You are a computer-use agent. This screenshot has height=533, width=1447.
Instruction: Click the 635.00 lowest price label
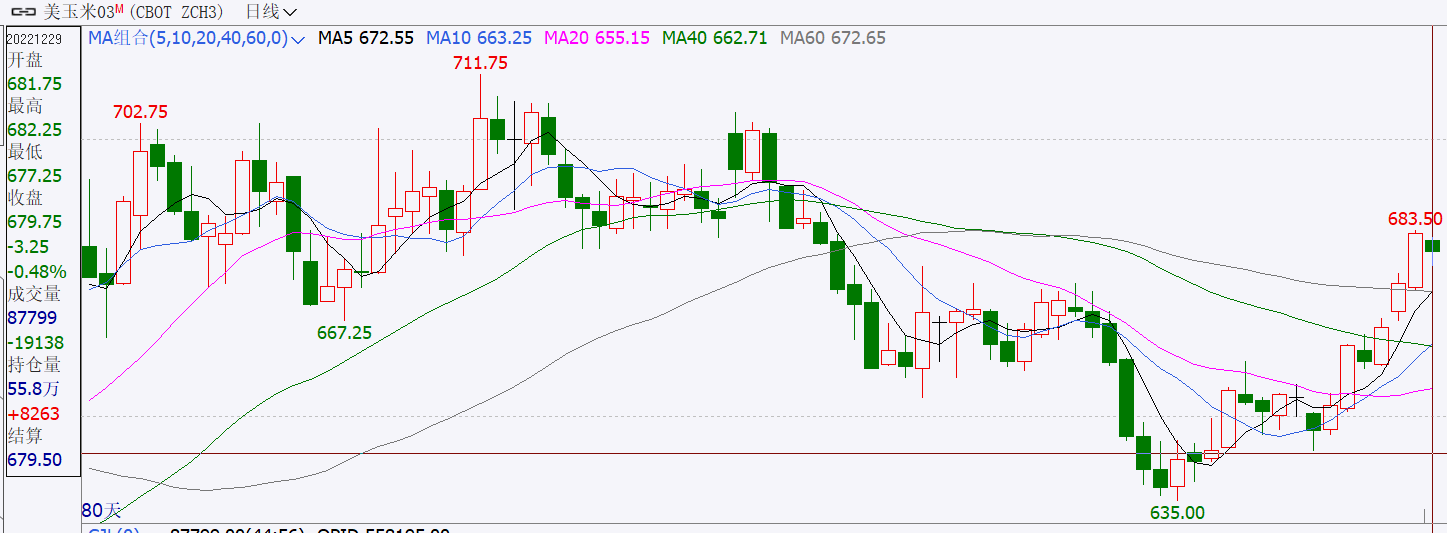(1177, 513)
